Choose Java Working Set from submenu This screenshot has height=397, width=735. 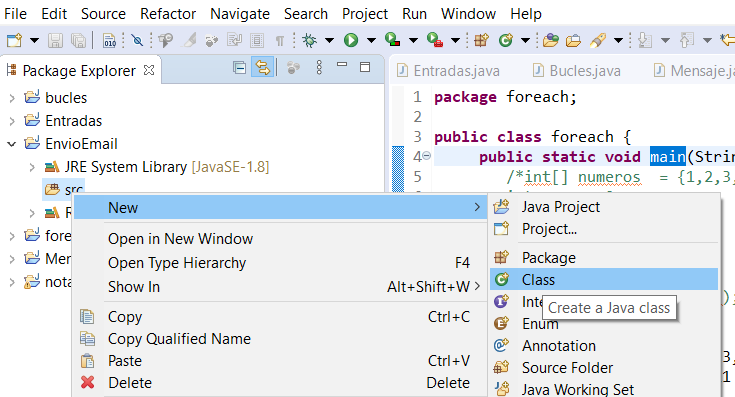point(604,390)
